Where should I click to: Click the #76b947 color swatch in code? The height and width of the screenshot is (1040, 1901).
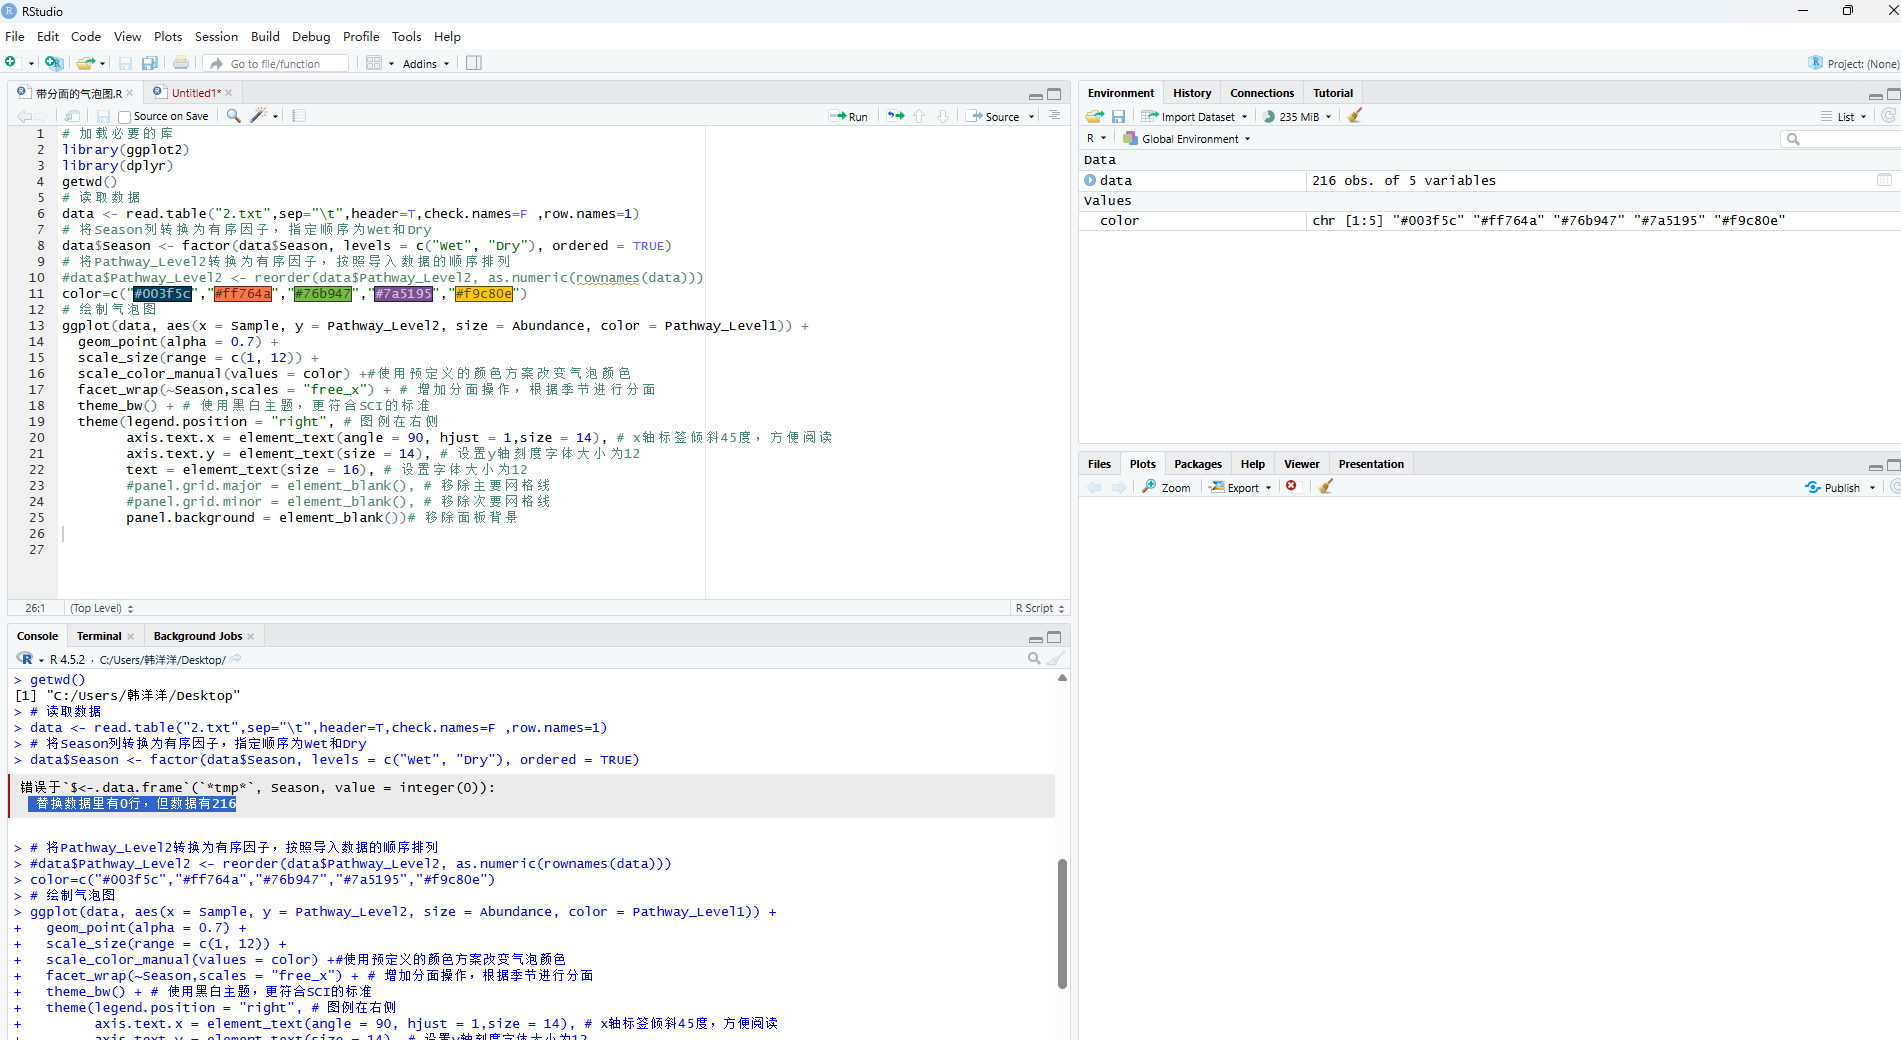tap(322, 294)
